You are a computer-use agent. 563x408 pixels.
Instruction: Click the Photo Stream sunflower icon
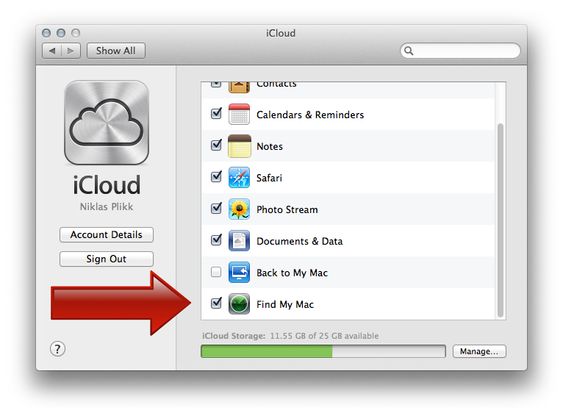coord(239,209)
